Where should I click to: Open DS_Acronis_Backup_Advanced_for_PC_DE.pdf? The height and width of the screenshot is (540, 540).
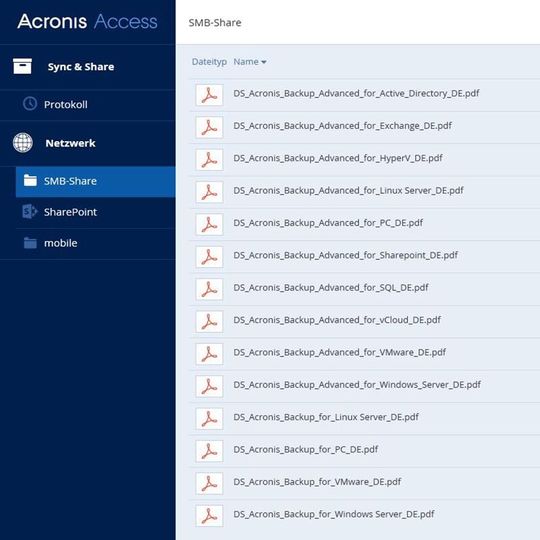coord(328,223)
